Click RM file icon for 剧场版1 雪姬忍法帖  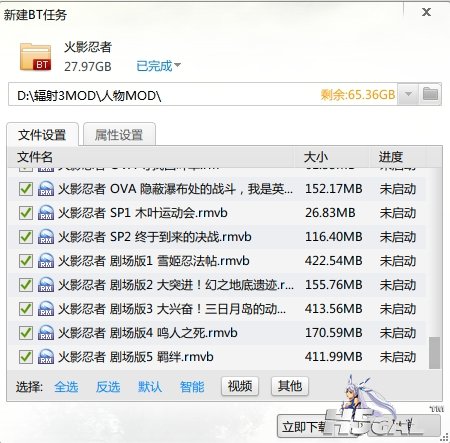[x=46, y=261]
